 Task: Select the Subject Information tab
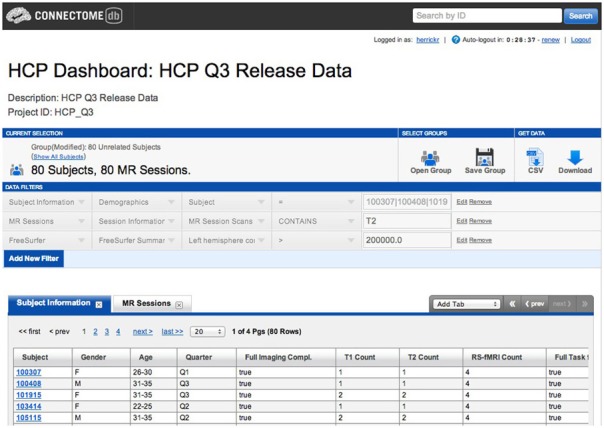click(x=53, y=303)
